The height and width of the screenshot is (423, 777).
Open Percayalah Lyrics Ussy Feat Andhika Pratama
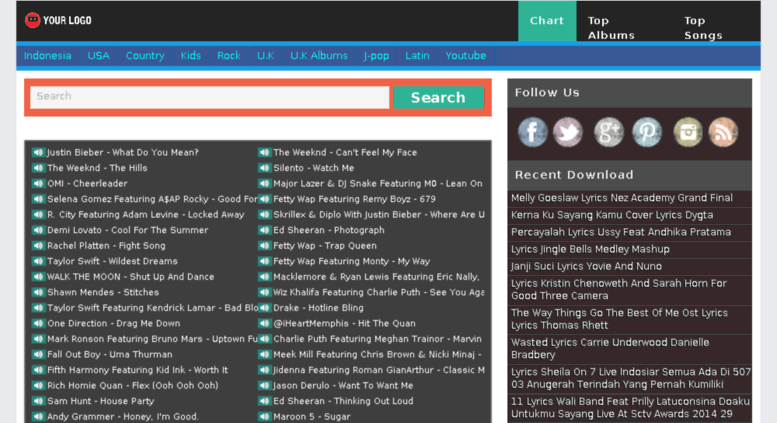[x=621, y=232]
